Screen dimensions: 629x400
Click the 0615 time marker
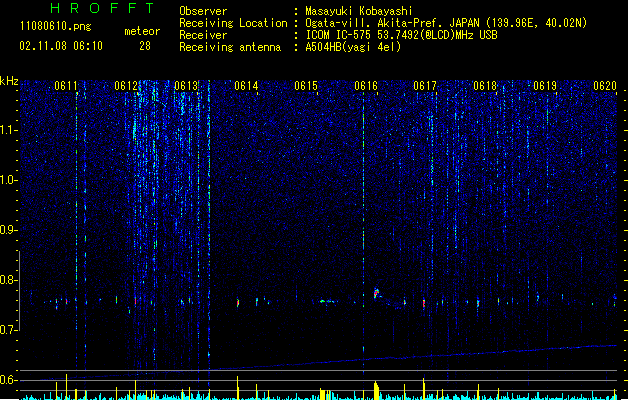point(306,86)
